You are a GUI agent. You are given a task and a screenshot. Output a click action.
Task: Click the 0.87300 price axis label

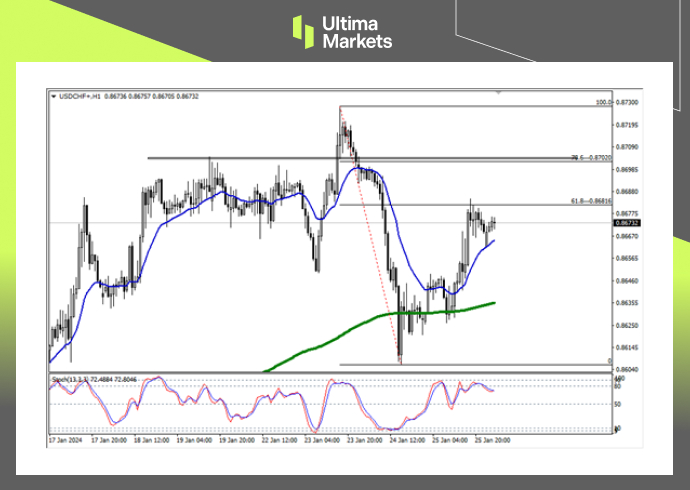click(x=629, y=103)
